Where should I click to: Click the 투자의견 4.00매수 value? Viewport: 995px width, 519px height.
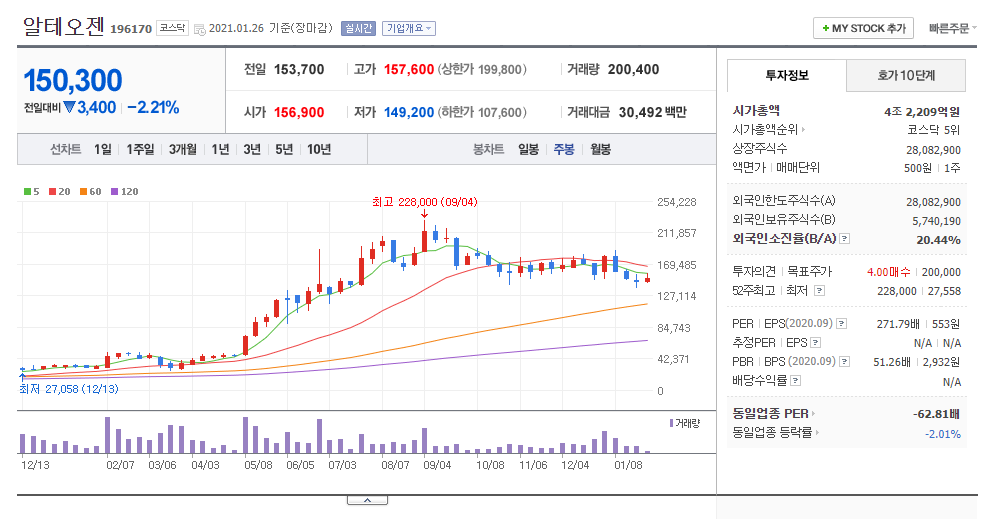click(x=888, y=272)
